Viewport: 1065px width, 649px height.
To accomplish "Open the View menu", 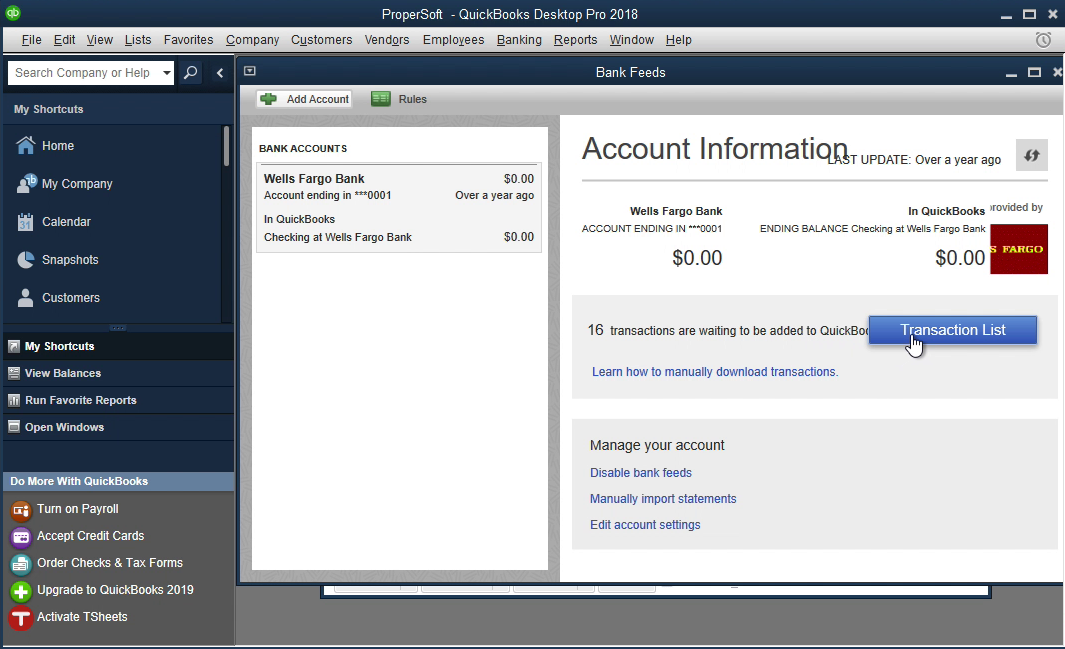I will [x=99, y=40].
